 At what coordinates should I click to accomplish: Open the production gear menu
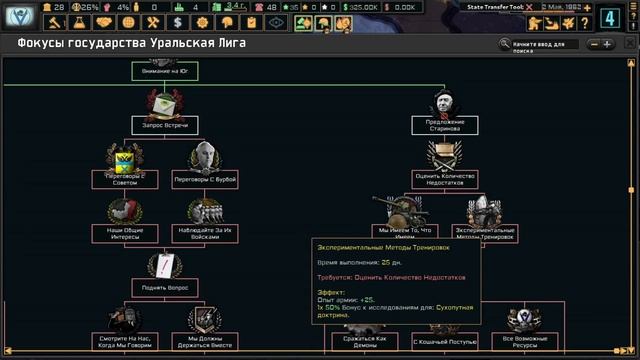click(202, 23)
